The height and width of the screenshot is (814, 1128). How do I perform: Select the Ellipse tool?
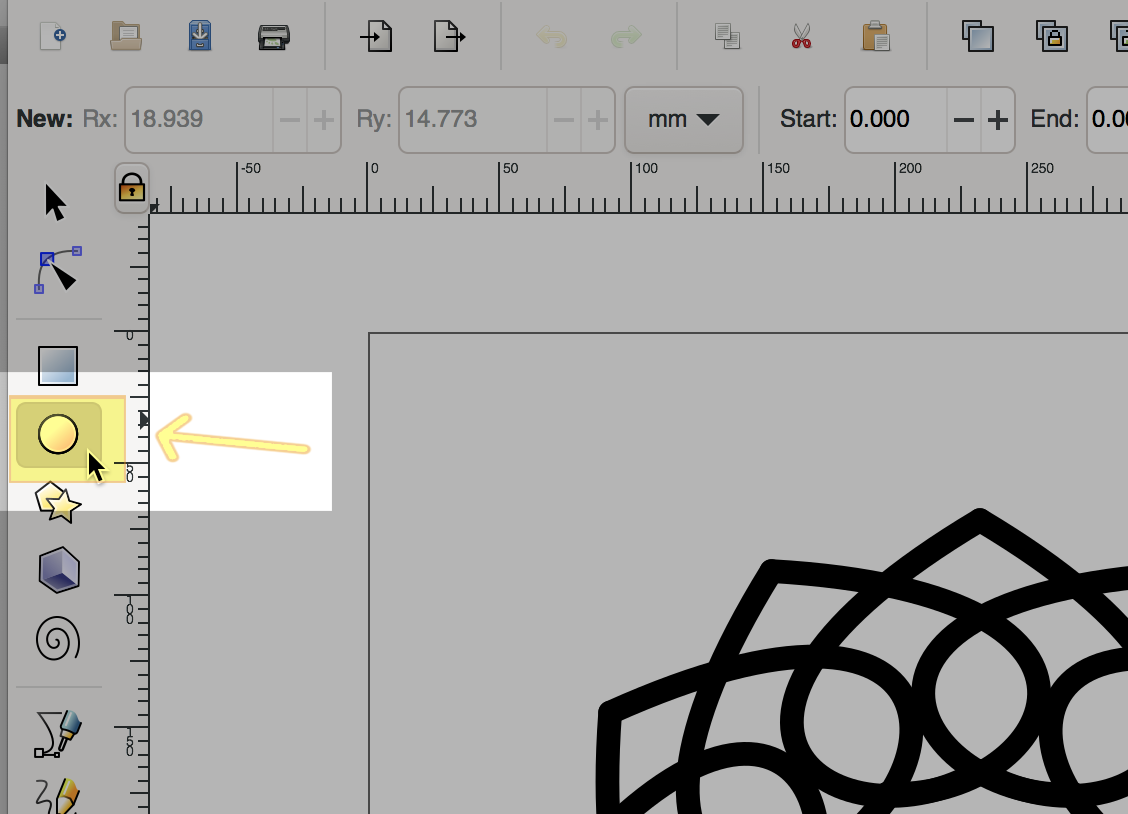point(58,435)
